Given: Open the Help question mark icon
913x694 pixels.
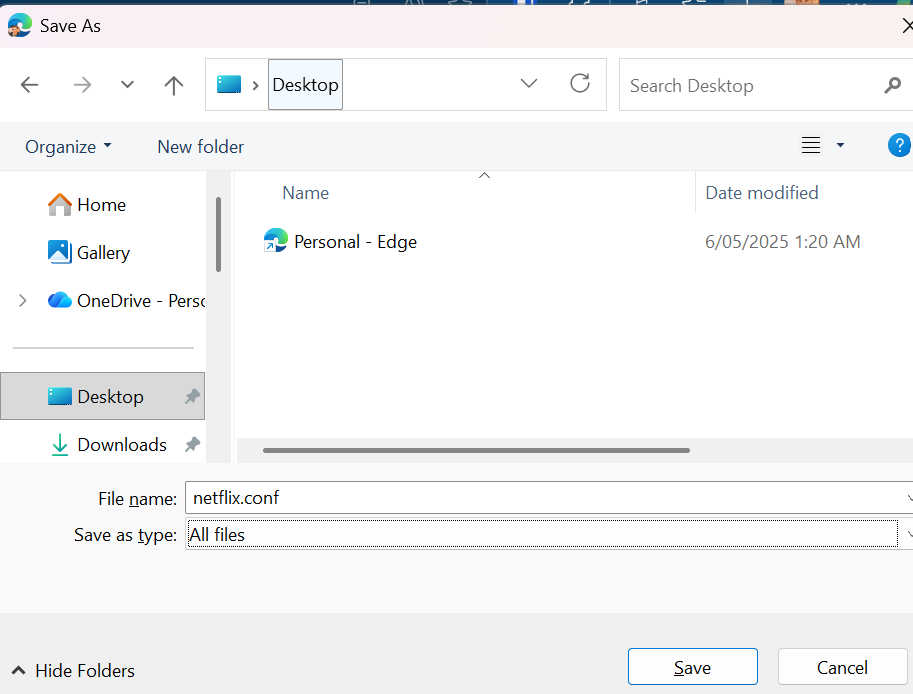Looking at the screenshot, I should coord(899,146).
